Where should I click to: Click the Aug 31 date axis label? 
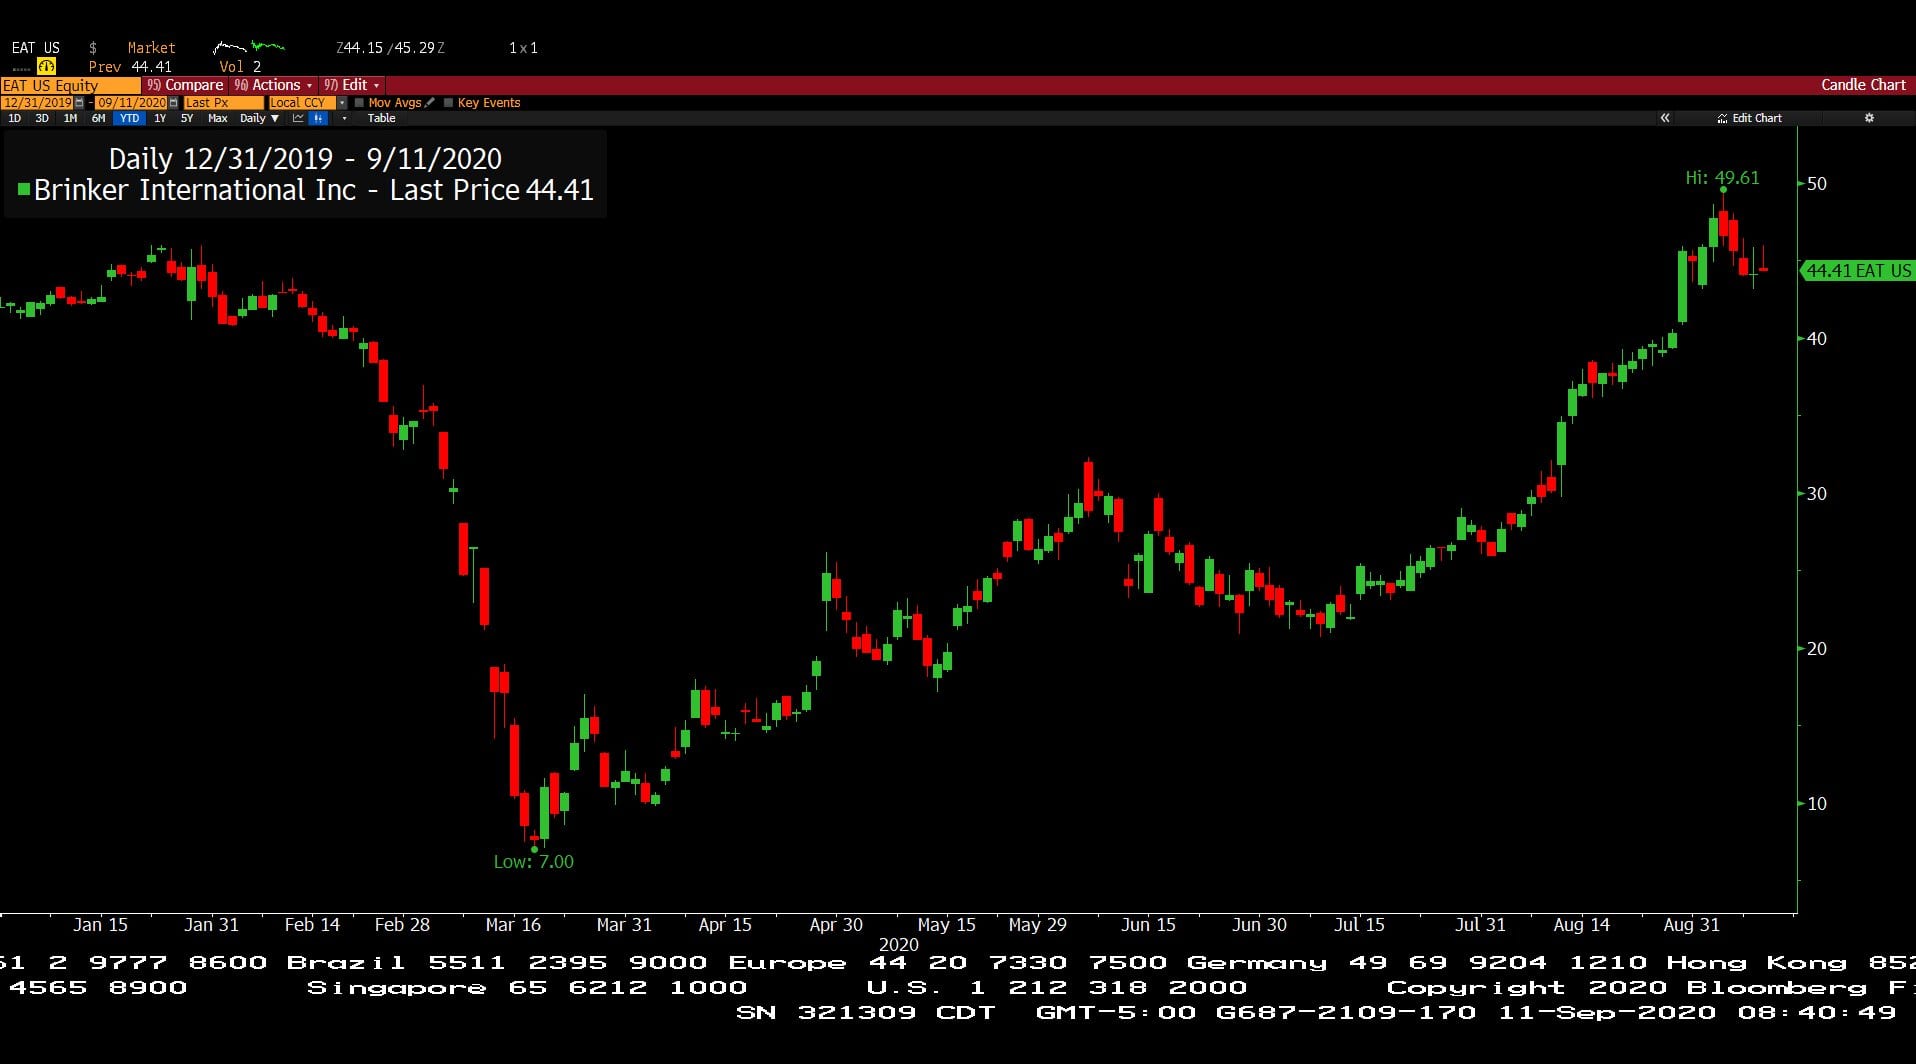[1691, 925]
